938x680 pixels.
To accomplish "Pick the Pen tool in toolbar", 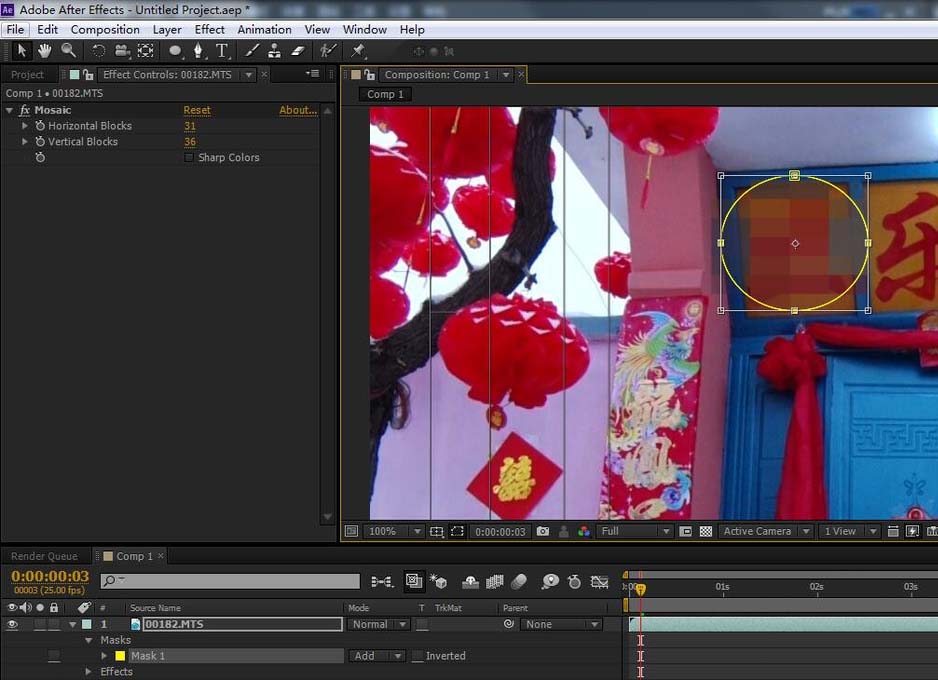I will coord(198,50).
